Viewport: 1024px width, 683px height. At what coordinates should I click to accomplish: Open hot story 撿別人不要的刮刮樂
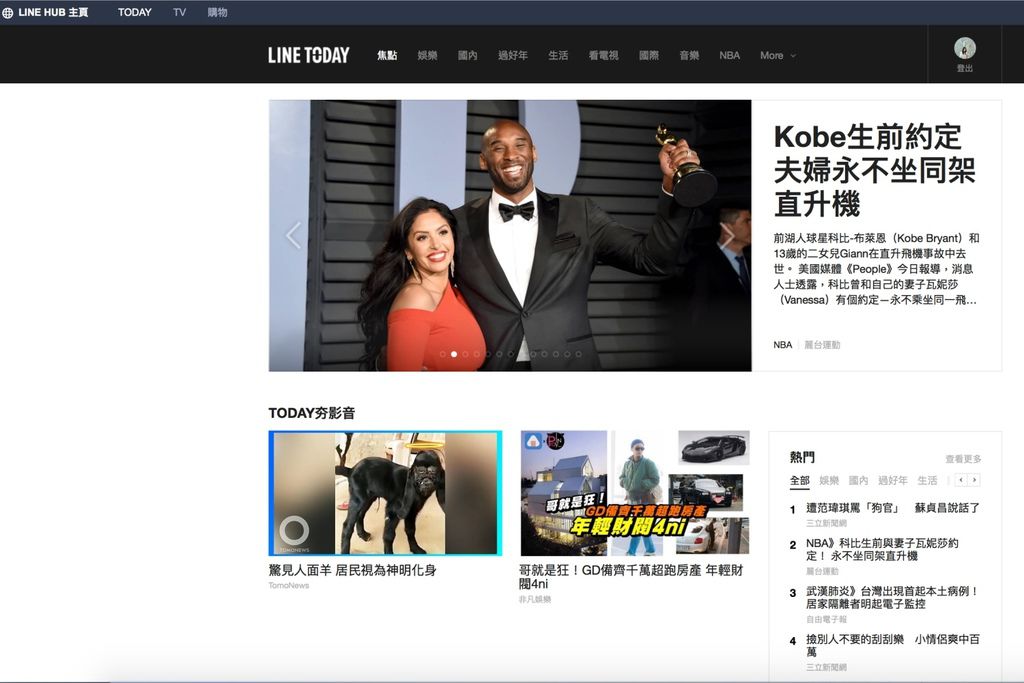pos(893,646)
